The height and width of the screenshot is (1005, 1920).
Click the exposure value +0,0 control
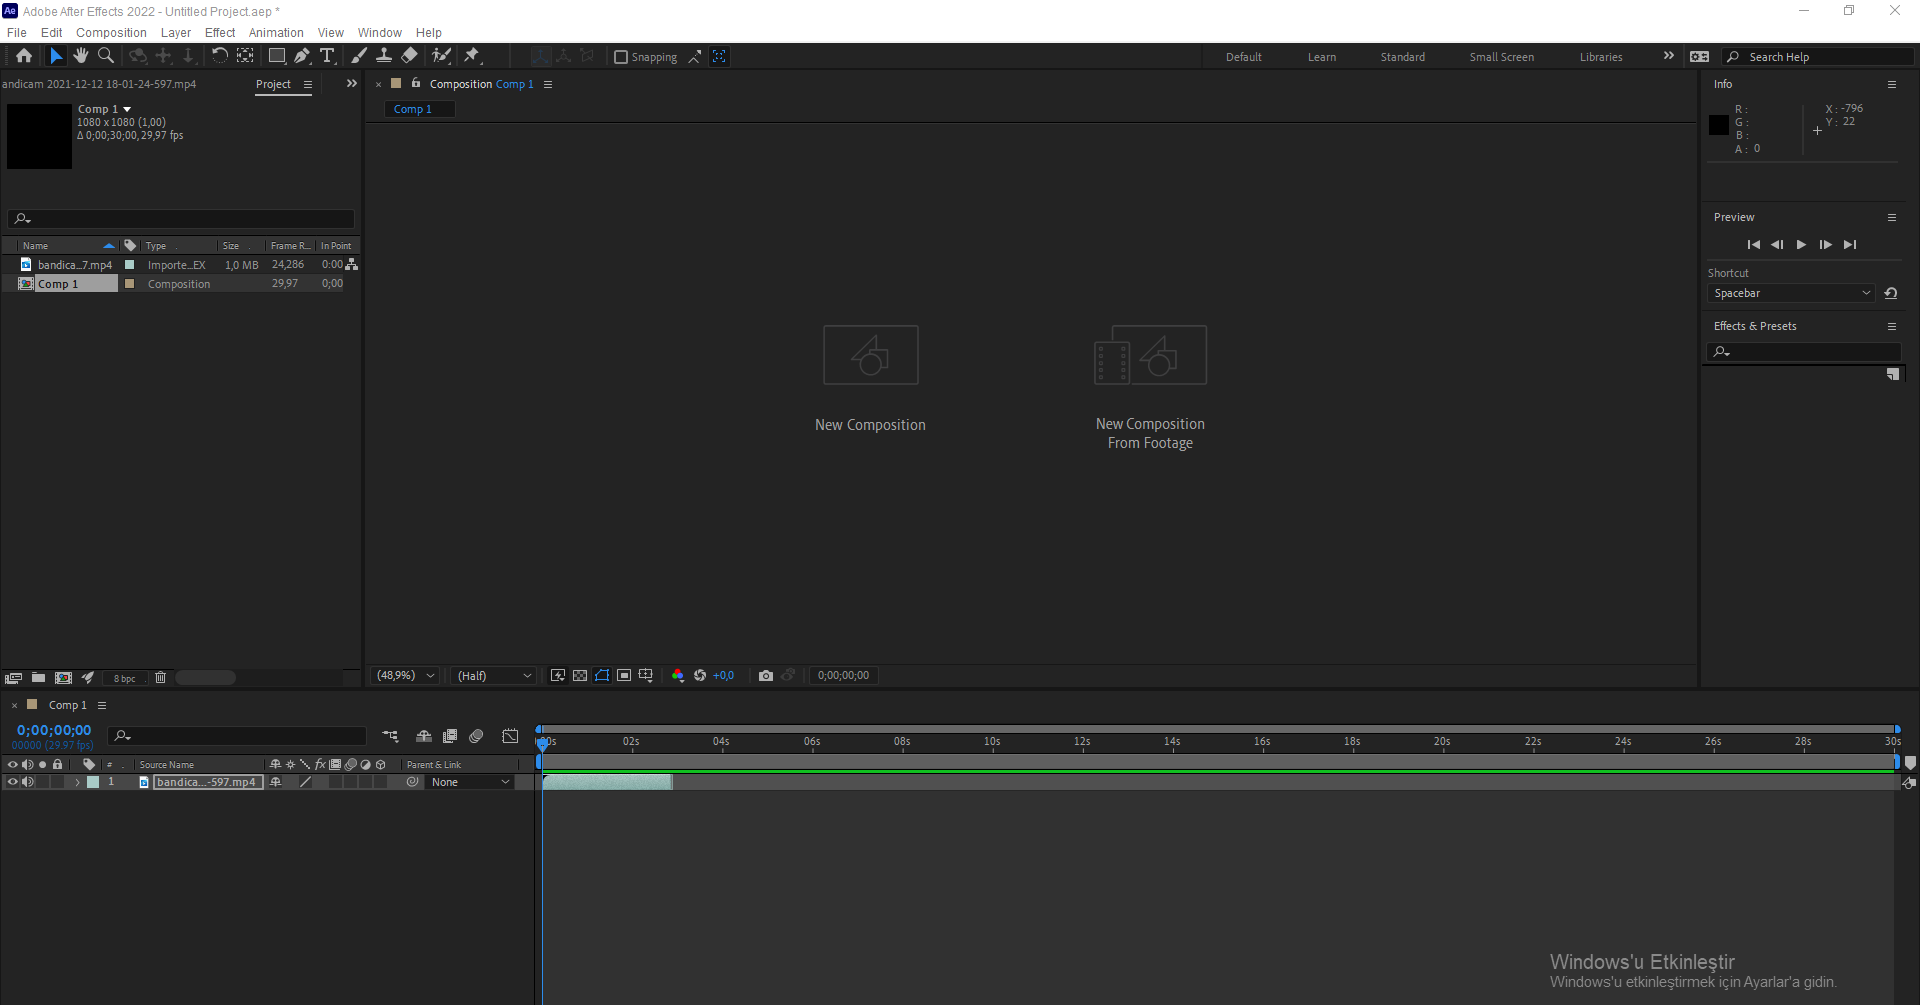[724, 676]
